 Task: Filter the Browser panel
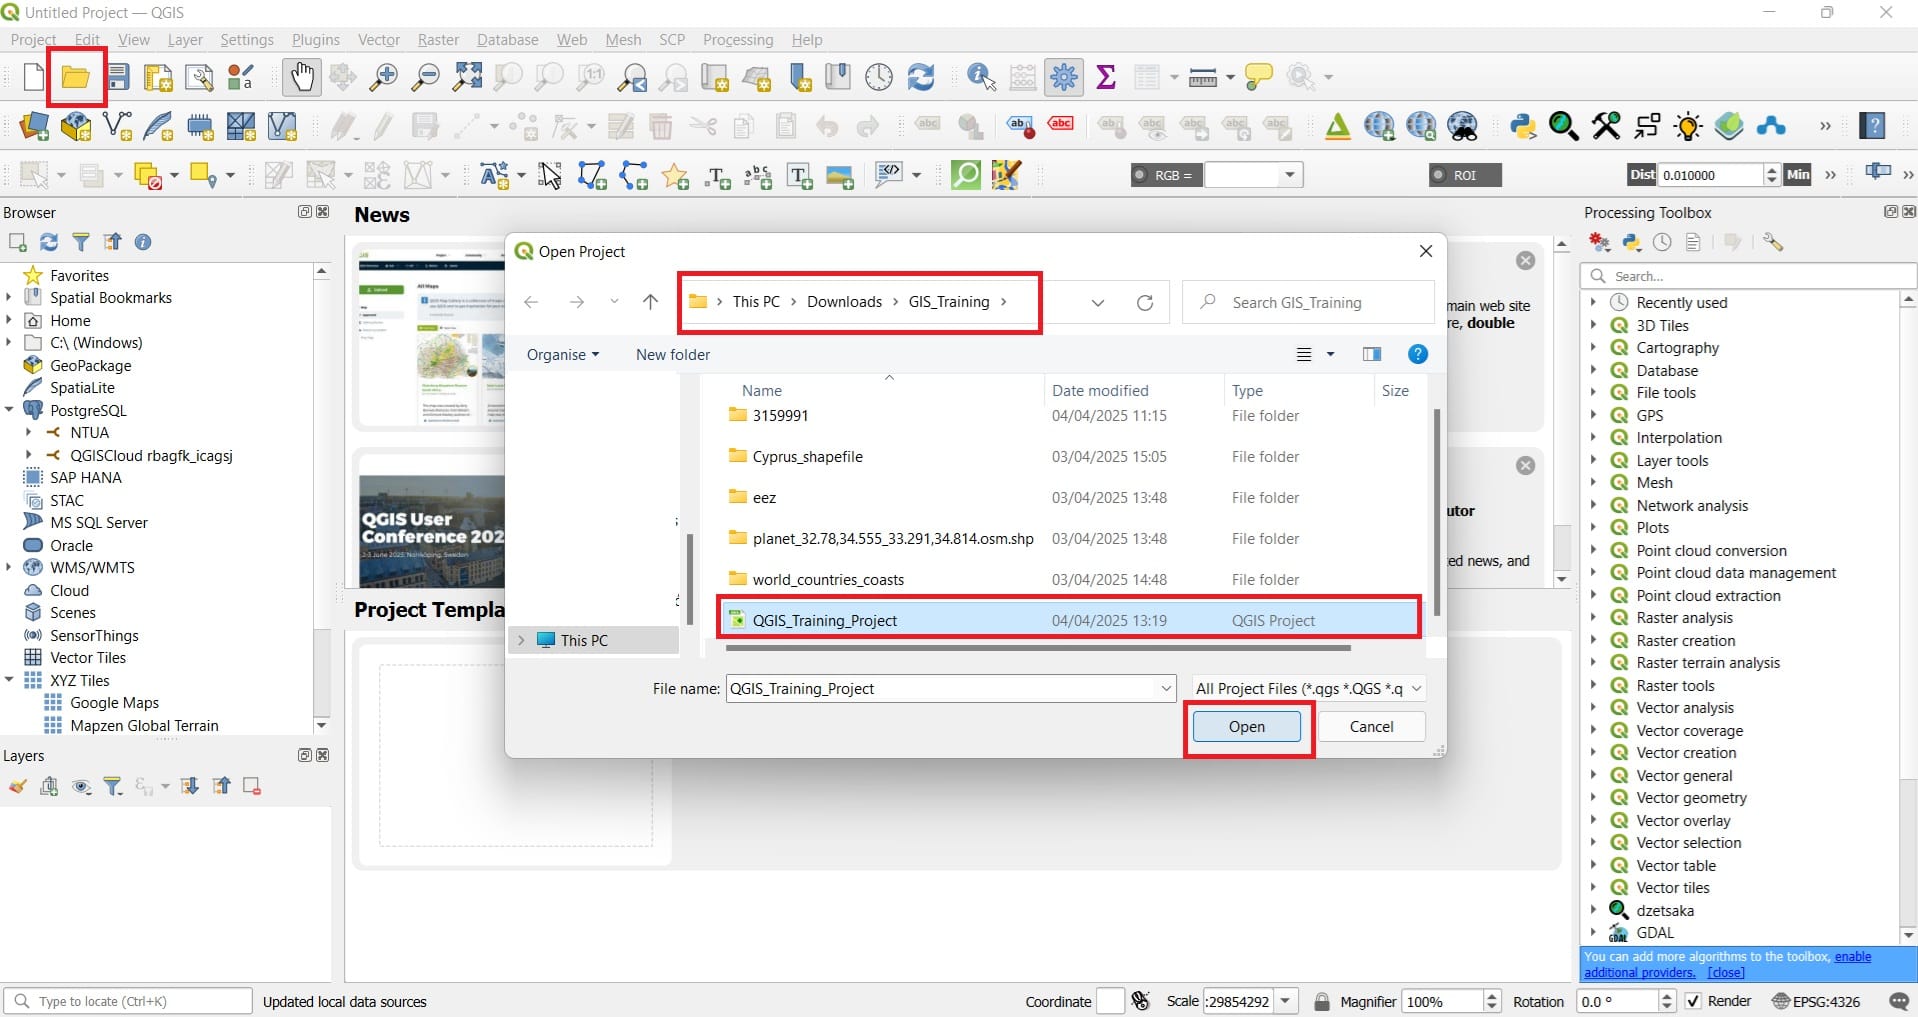(x=81, y=242)
